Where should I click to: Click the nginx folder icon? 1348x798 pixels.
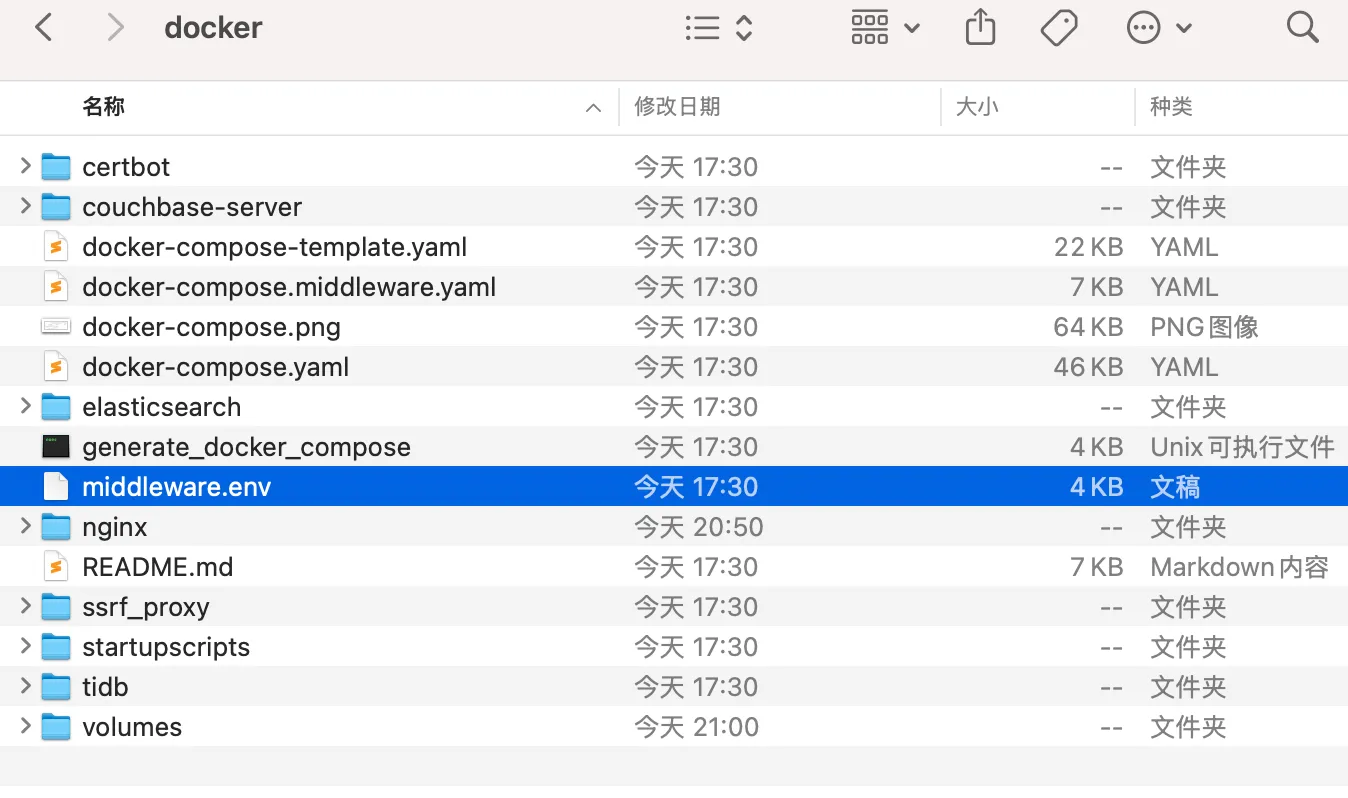(56, 527)
